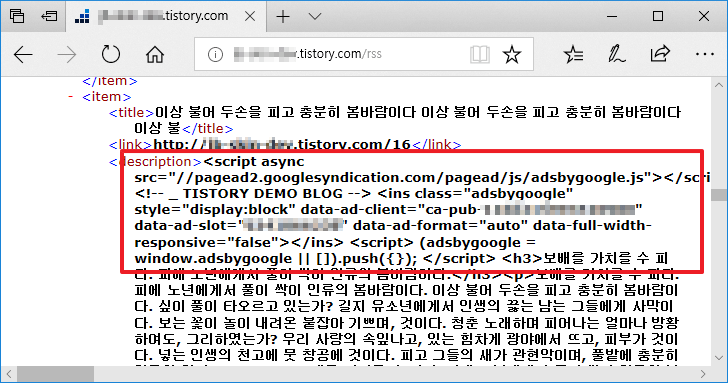Open Settings and more ellipsis menu
728x383 pixels.
pos(704,55)
